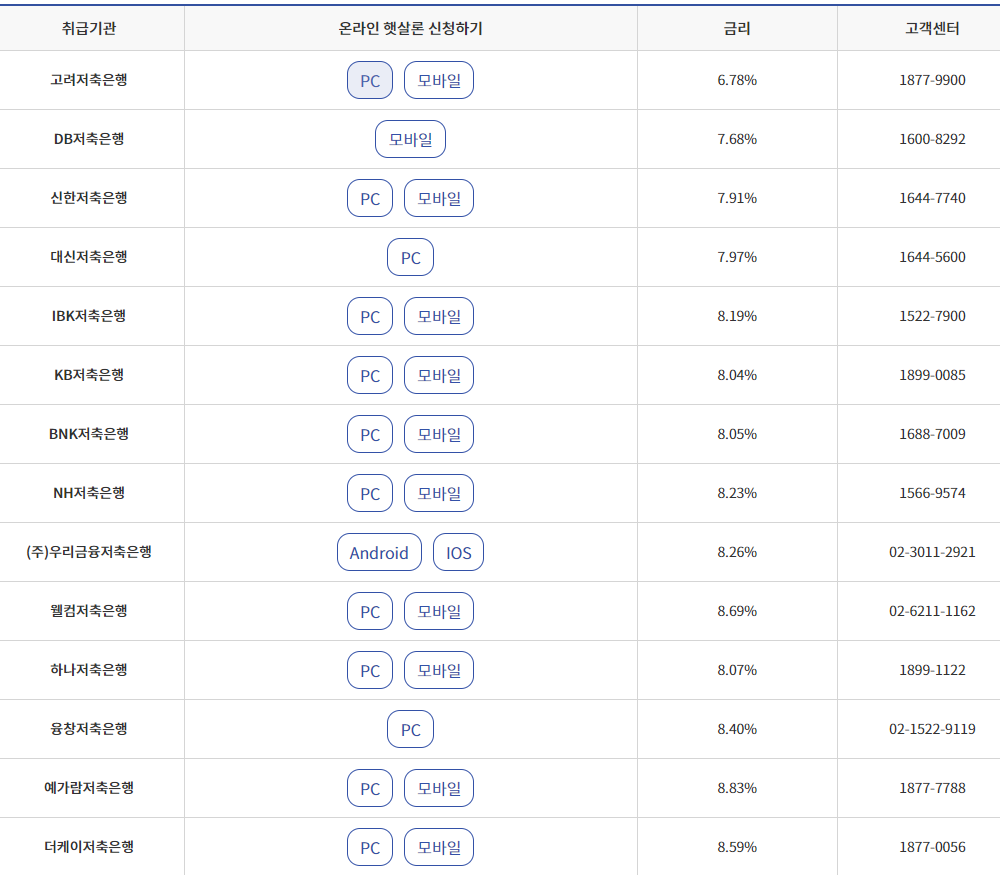Click 모바일 button in 예가람저축은행 row
Screen dimensions: 1000x875
pos(439,788)
